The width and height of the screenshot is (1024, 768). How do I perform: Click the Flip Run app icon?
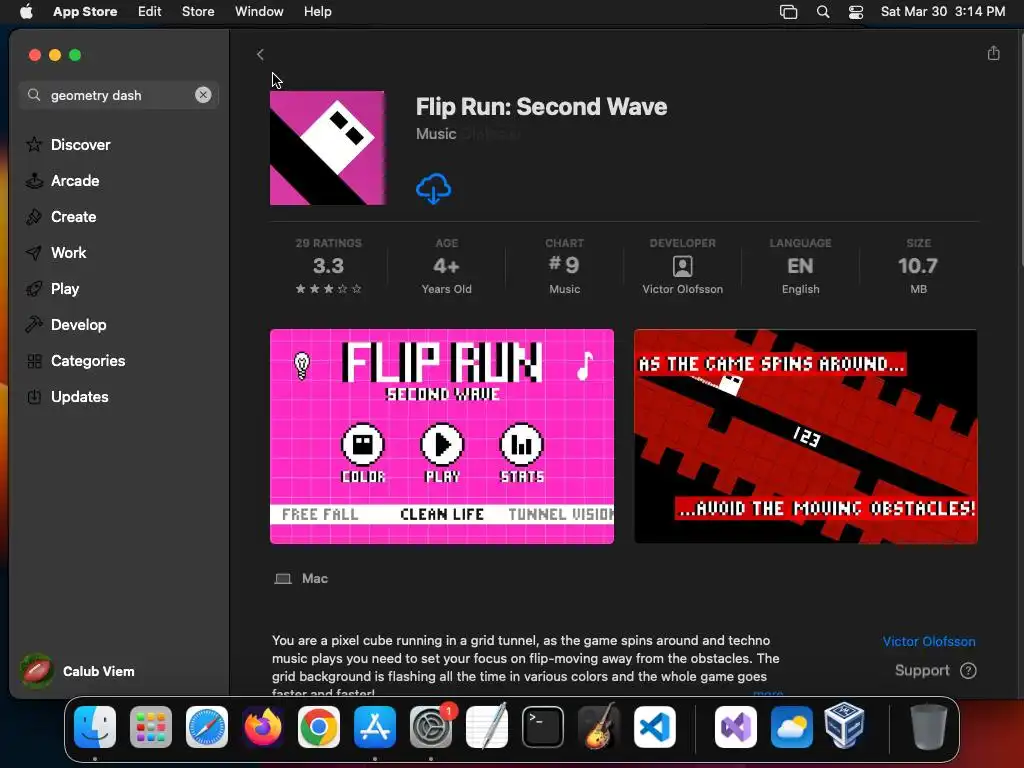pyautogui.click(x=327, y=148)
